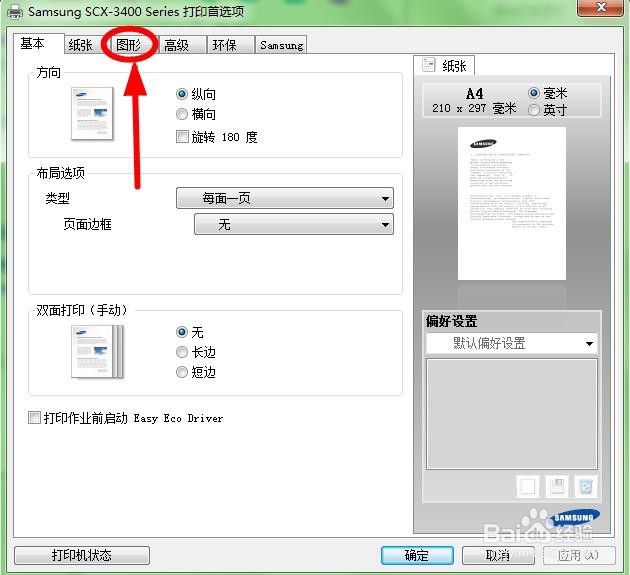Click the Samsung logo
Image resolution: width=630 pixels, height=575 pixels.
click(x=577, y=518)
